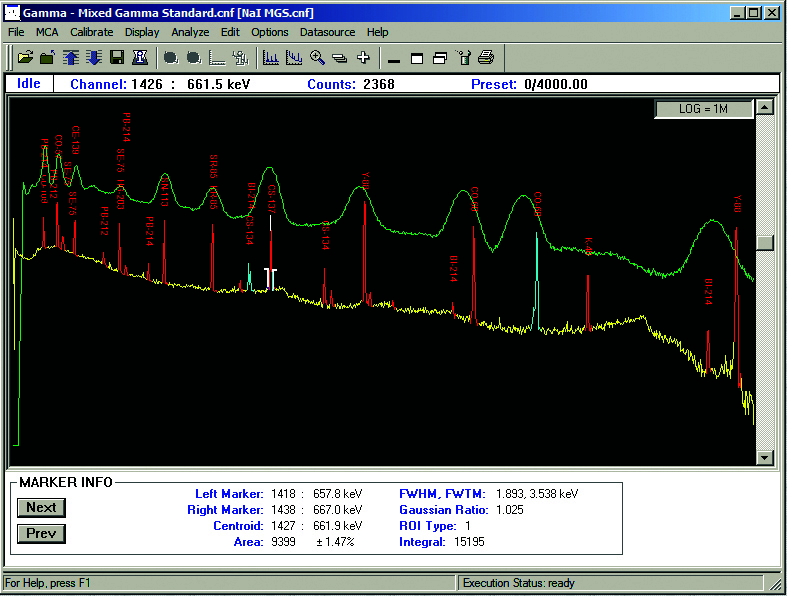Print using the printer toolbar icon
This screenshot has height=596, width=787.
coord(486,58)
